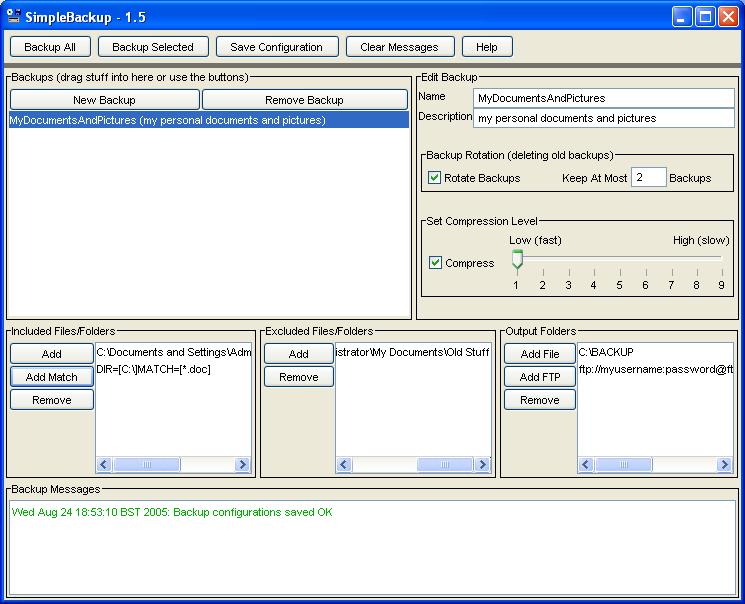Click the Remove Backup button
745x604 pixels.
(x=304, y=100)
